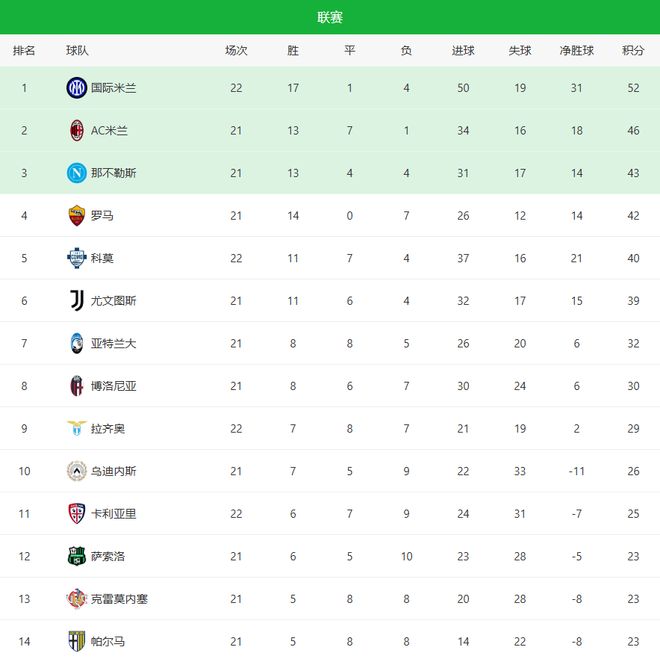The image size is (660, 659).
Task: Open the 国际米兰 team link
Action: click(x=114, y=88)
